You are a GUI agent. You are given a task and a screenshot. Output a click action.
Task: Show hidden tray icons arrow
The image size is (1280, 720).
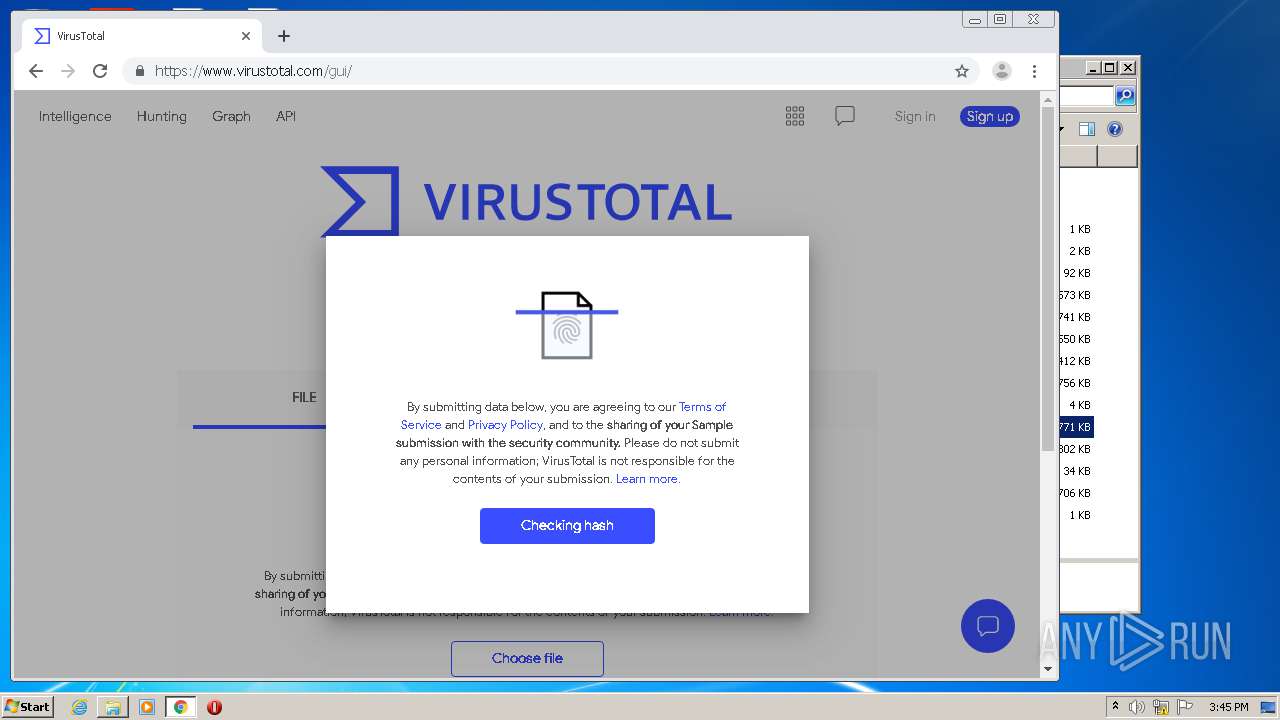[x=1115, y=706]
